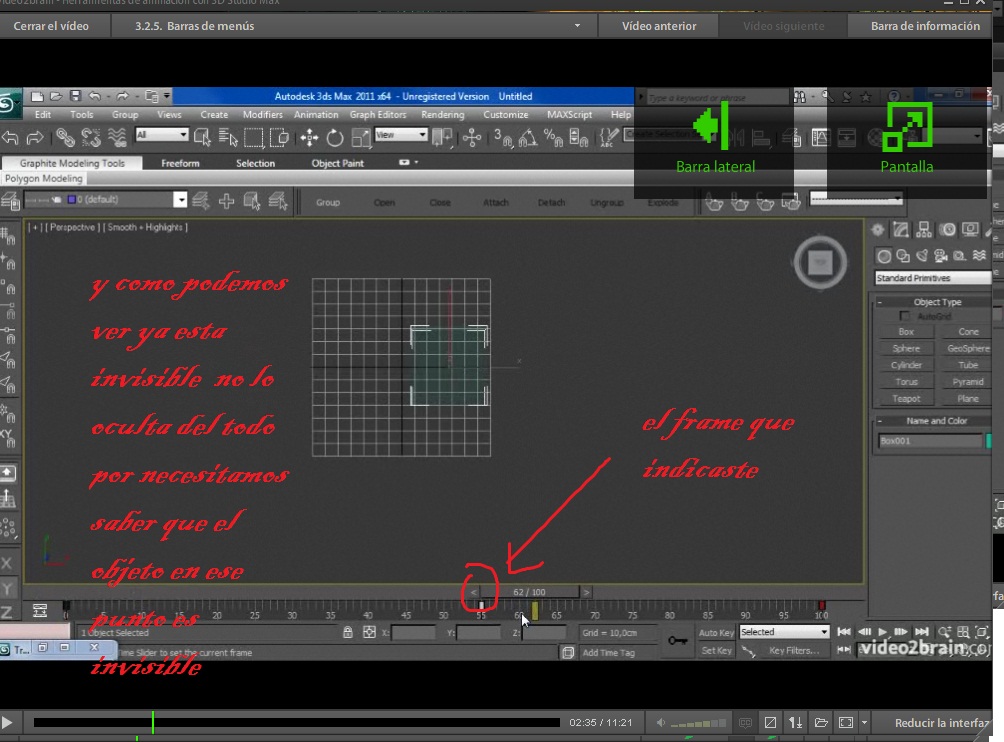Image resolution: width=1004 pixels, height=742 pixels.
Task: Open the 3ds Max application button
Action: point(9,104)
